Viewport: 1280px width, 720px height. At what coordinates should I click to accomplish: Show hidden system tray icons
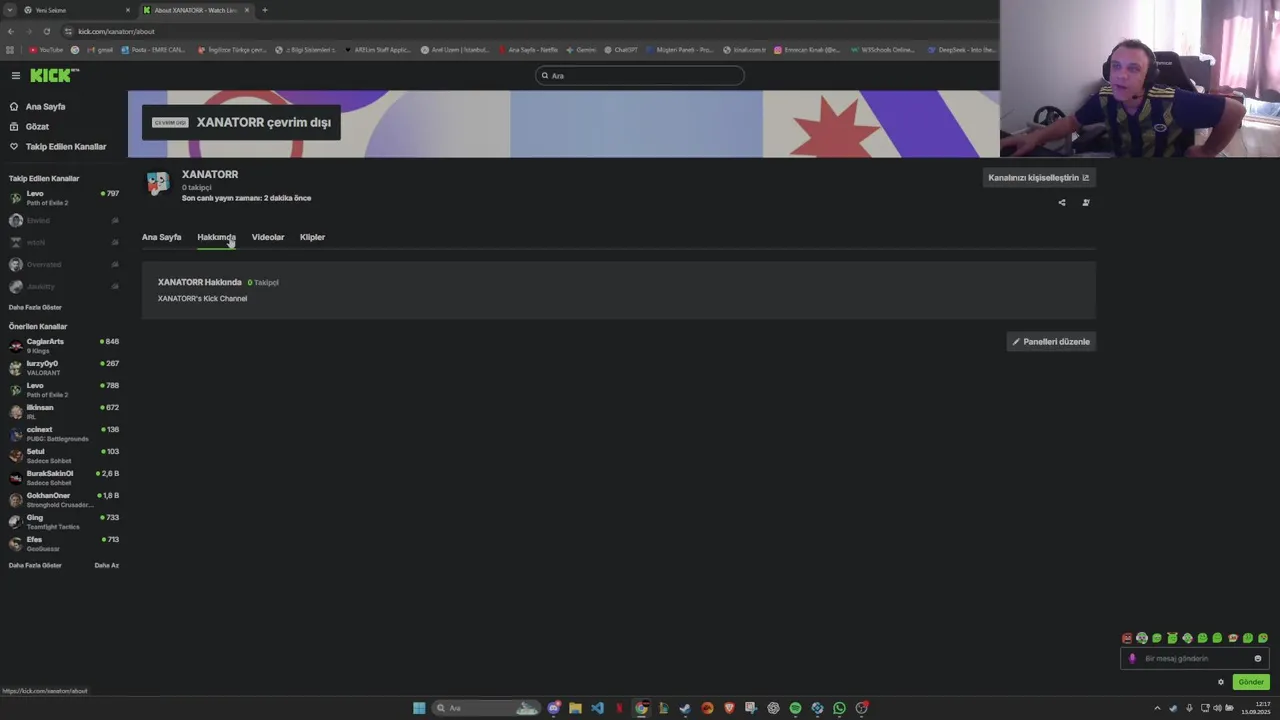pos(1158,708)
